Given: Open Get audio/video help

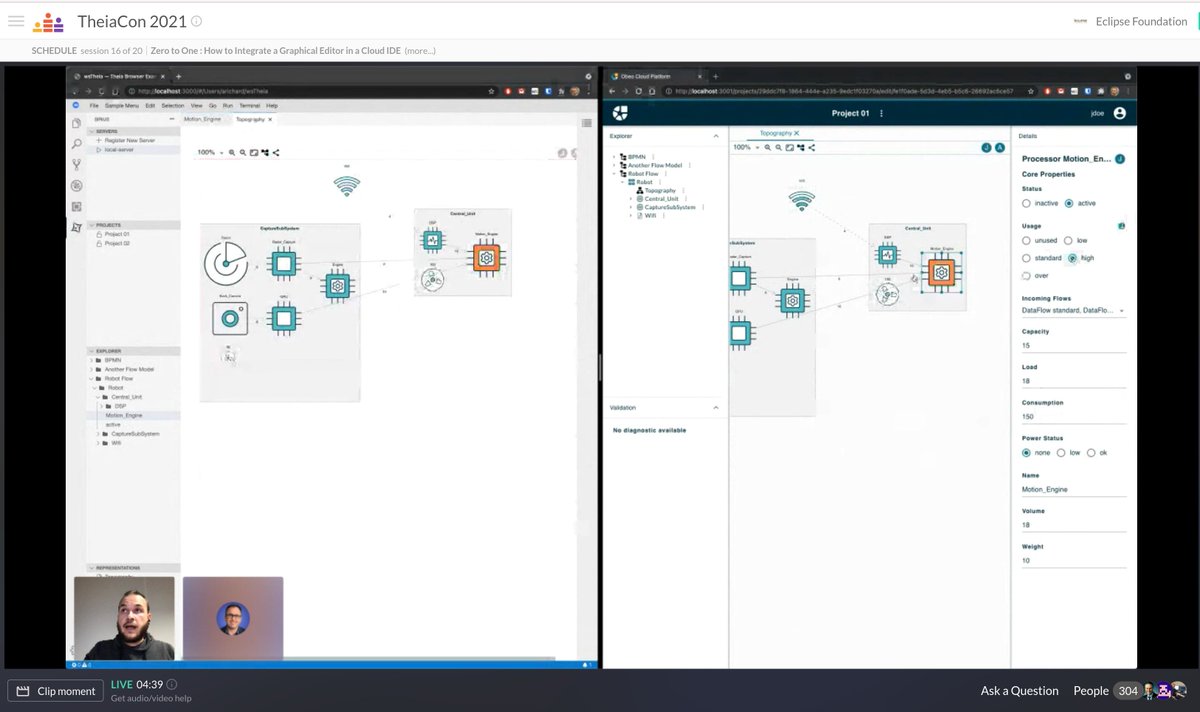Looking at the screenshot, I should (151, 698).
